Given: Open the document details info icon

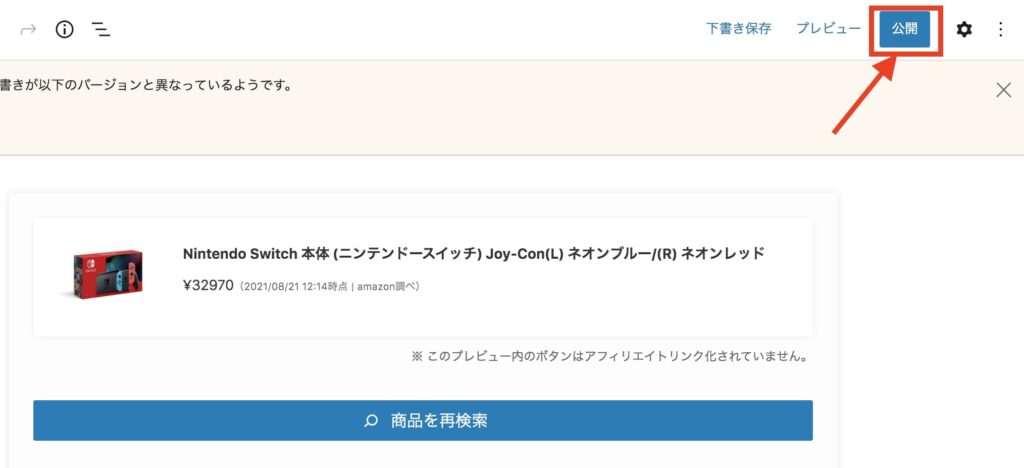Looking at the screenshot, I should 64,29.
